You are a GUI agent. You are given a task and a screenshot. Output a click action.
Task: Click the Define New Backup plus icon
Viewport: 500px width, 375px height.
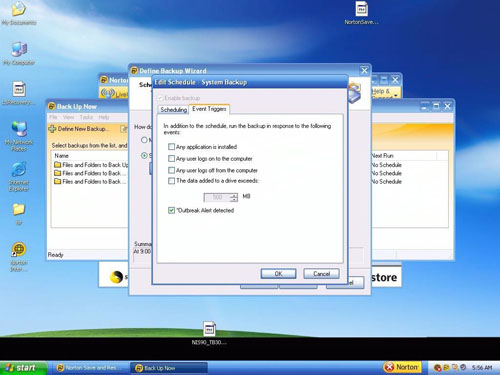[52, 129]
